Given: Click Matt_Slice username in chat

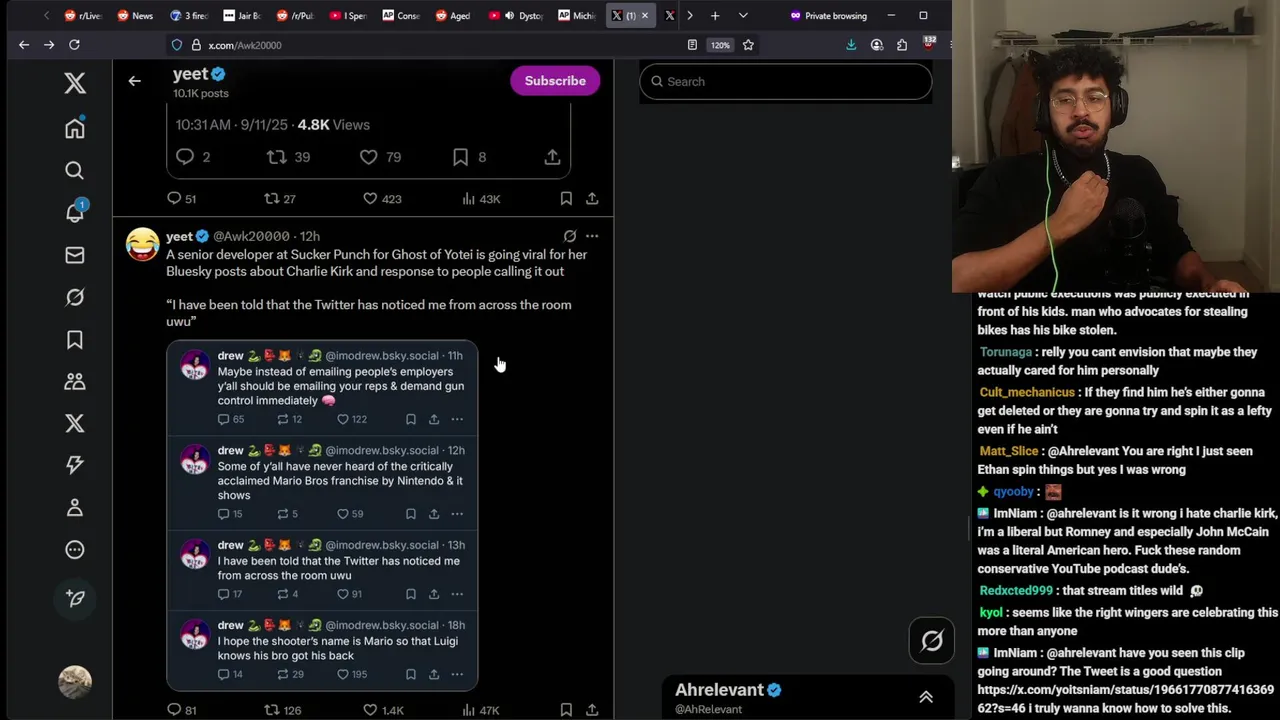Looking at the screenshot, I should (x=1009, y=451).
